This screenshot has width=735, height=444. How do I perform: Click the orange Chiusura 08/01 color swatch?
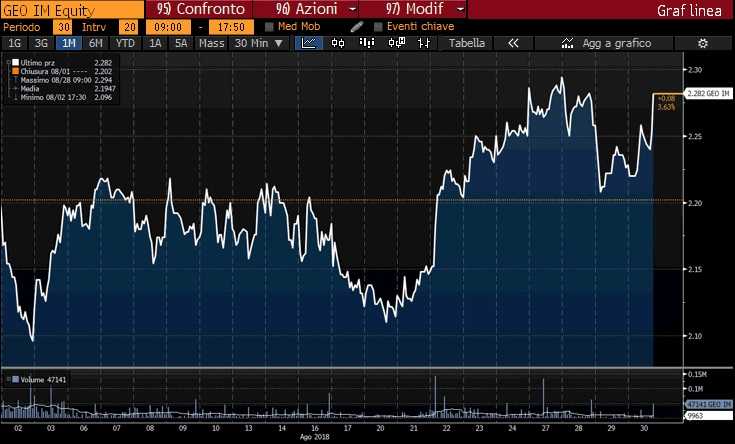15,71
